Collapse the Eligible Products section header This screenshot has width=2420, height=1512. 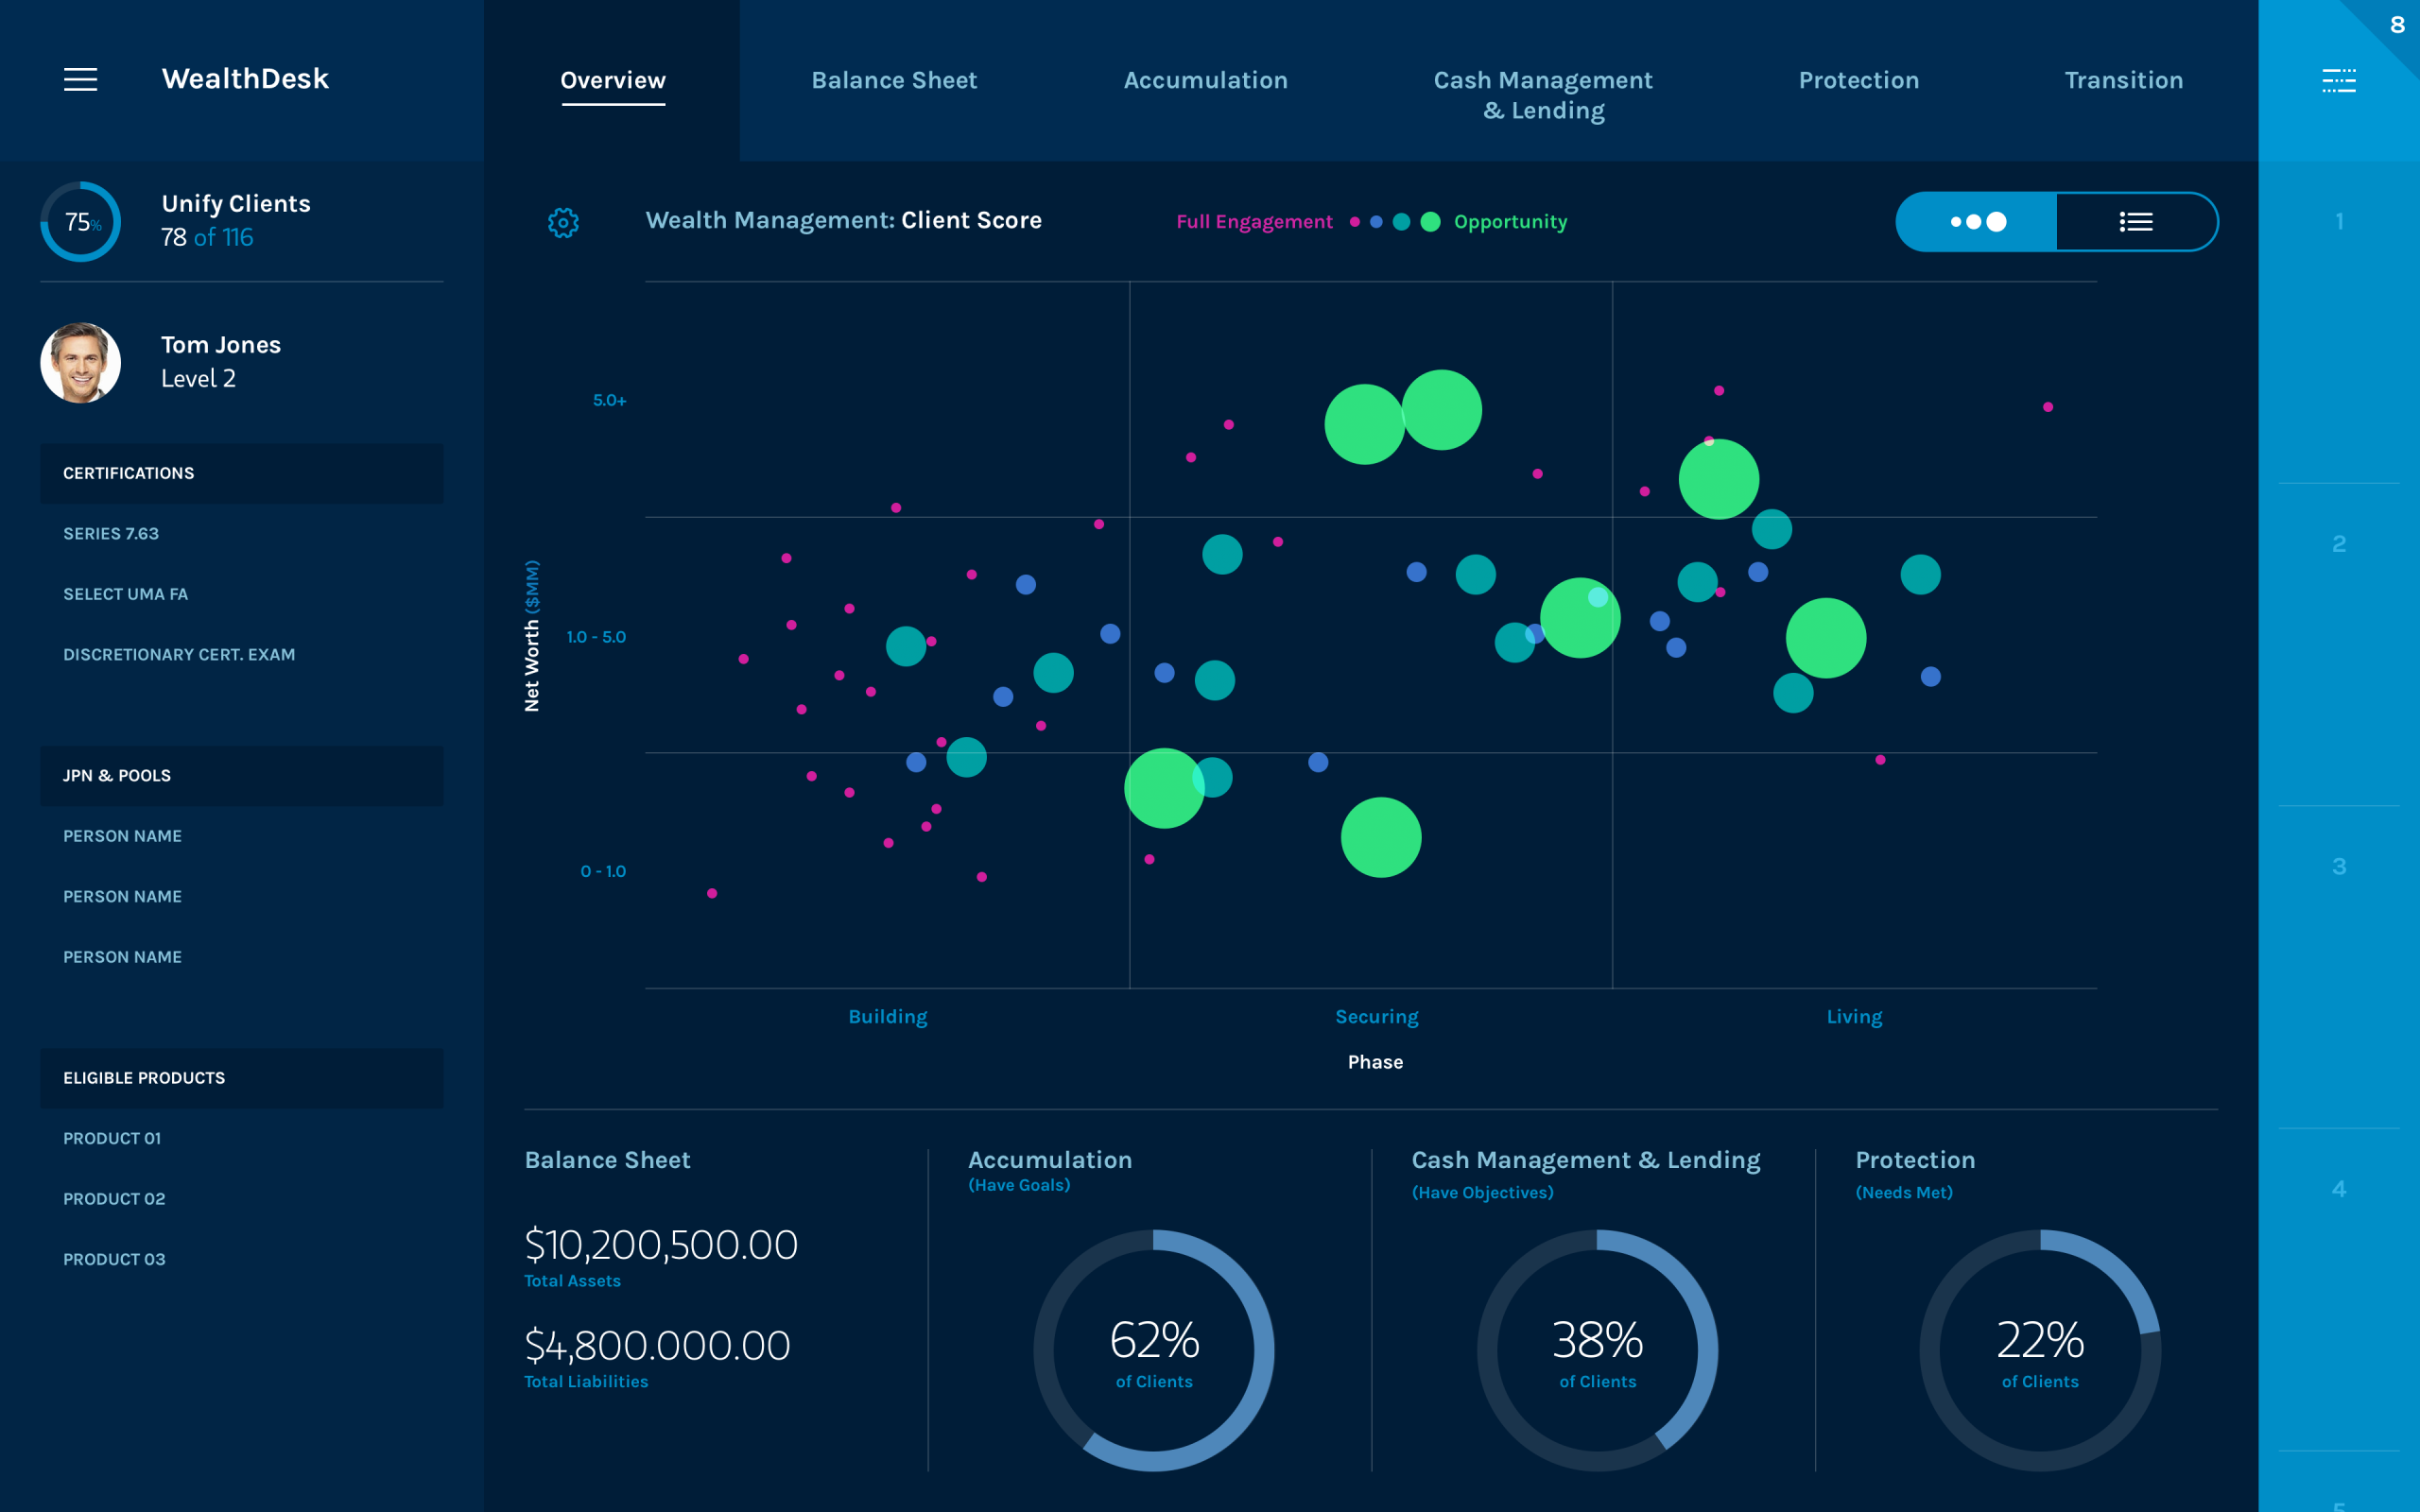(x=241, y=1078)
